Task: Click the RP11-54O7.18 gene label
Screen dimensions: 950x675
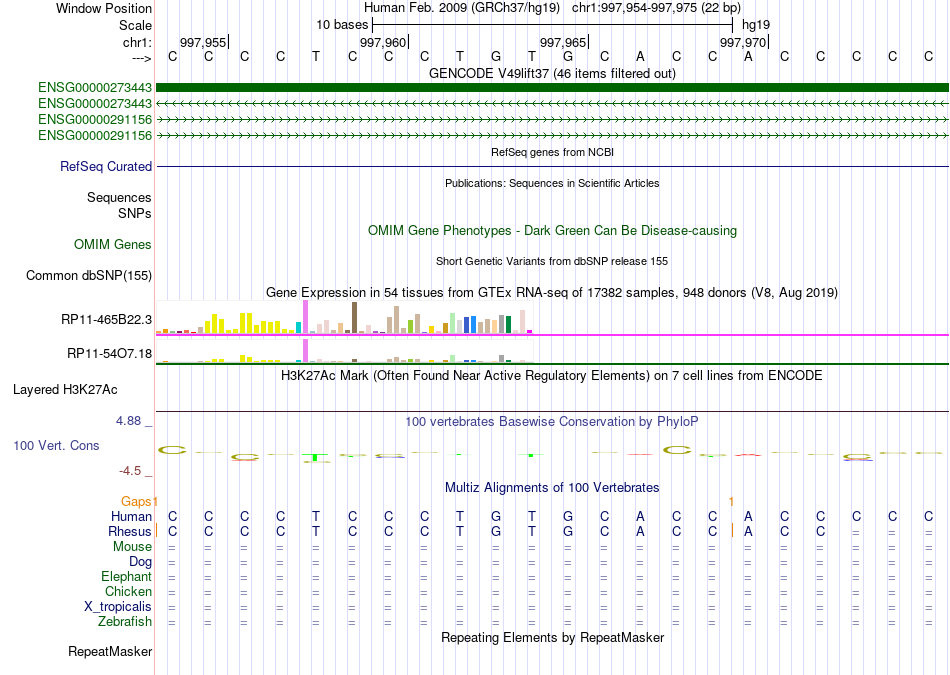Action: 110,353
